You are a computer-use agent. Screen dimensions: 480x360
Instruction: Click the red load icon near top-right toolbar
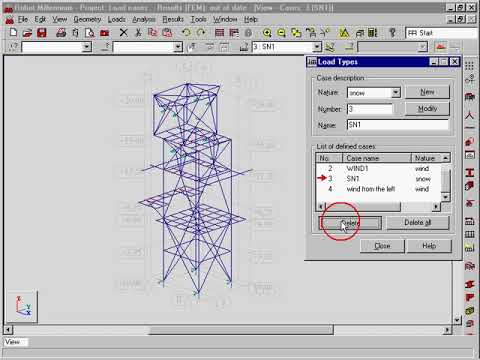441,47
